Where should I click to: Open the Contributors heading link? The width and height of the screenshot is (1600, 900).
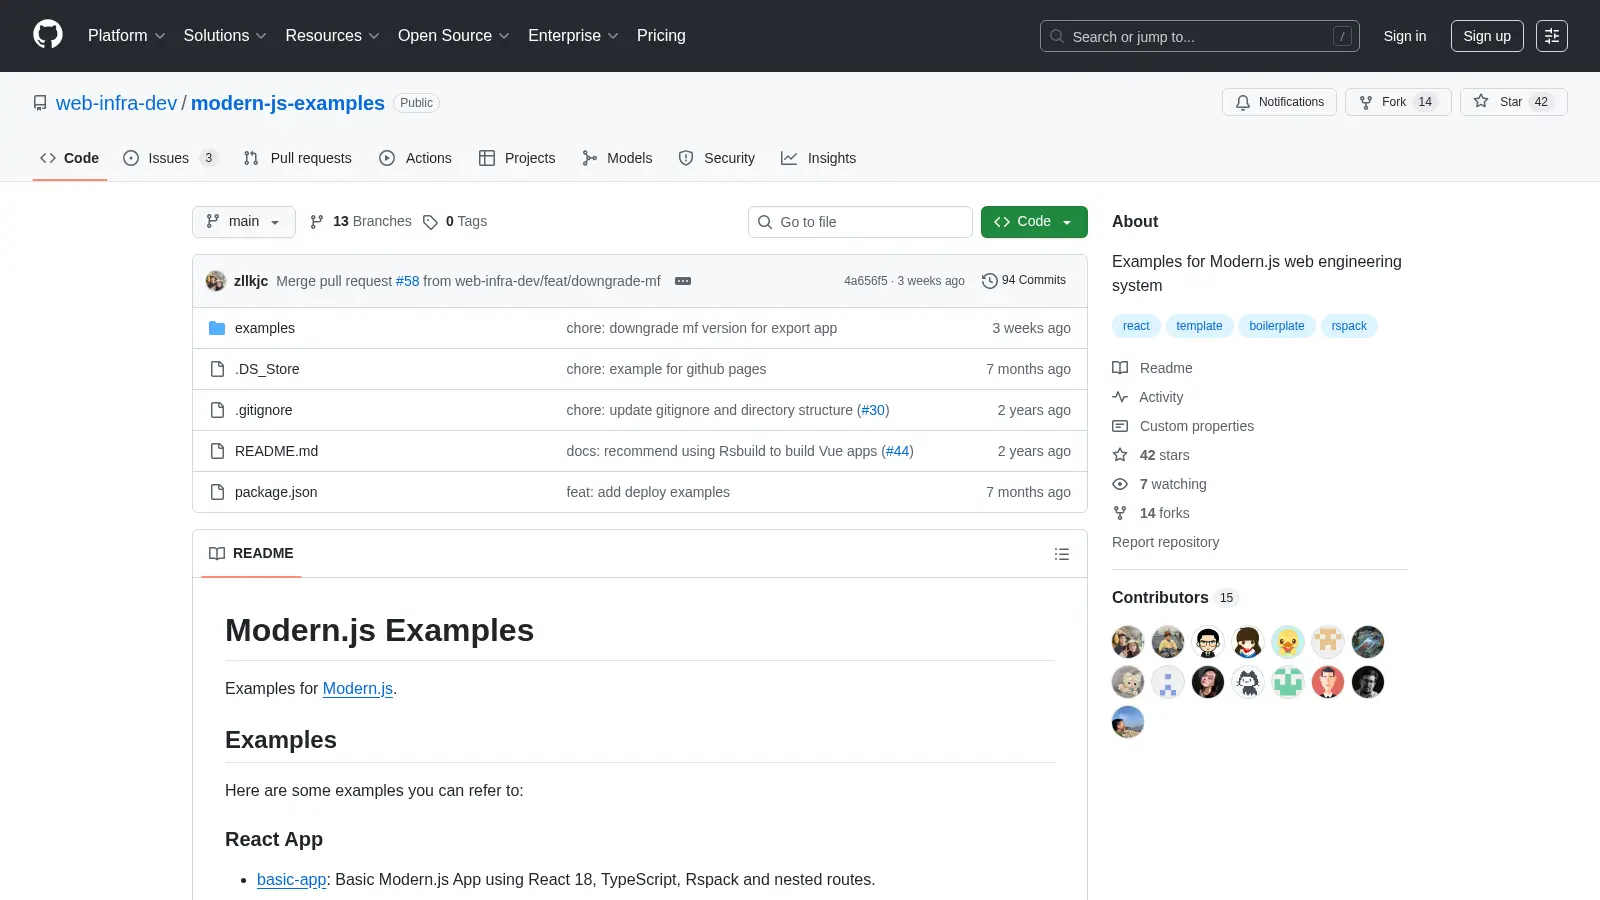tap(1175, 598)
